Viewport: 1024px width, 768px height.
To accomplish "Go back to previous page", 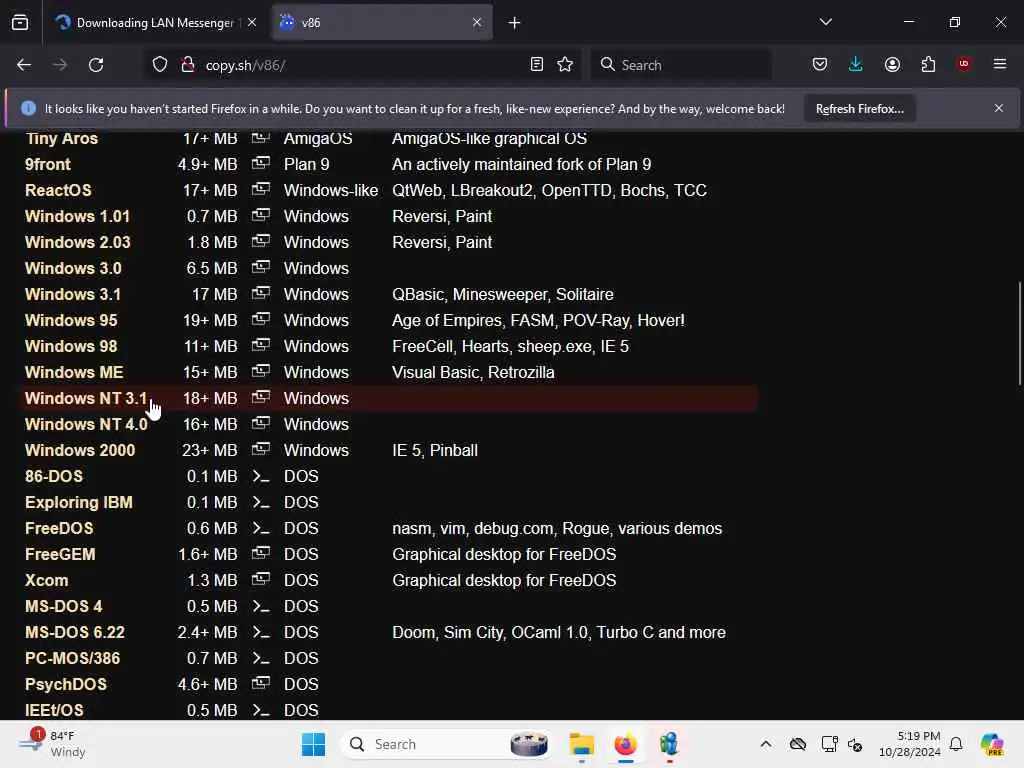I will point(24,65).
